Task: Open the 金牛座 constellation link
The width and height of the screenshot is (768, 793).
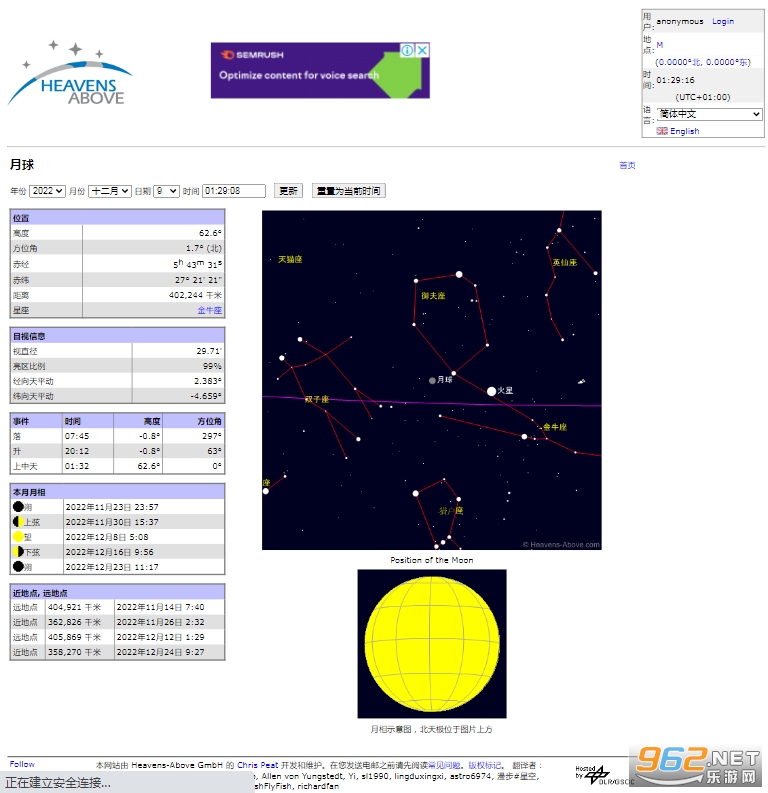Action: (x=210, y=310)
